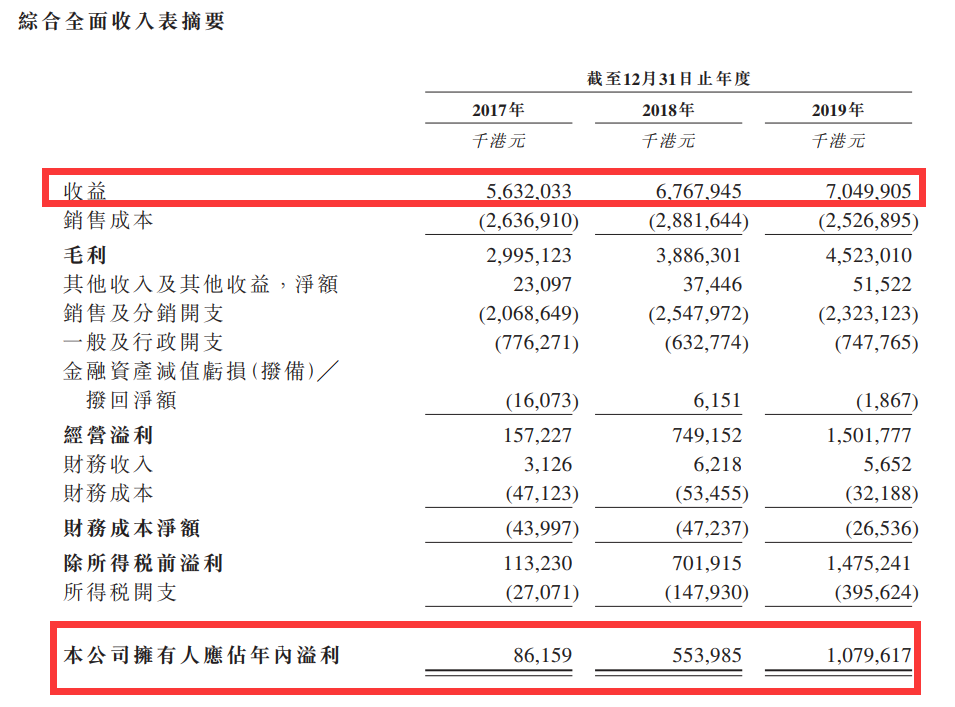Image resolution: width=955 pixels, height=707 pixels.
Task: Click the 除所得稅前溢利 row label
Action: pos(143,563)
